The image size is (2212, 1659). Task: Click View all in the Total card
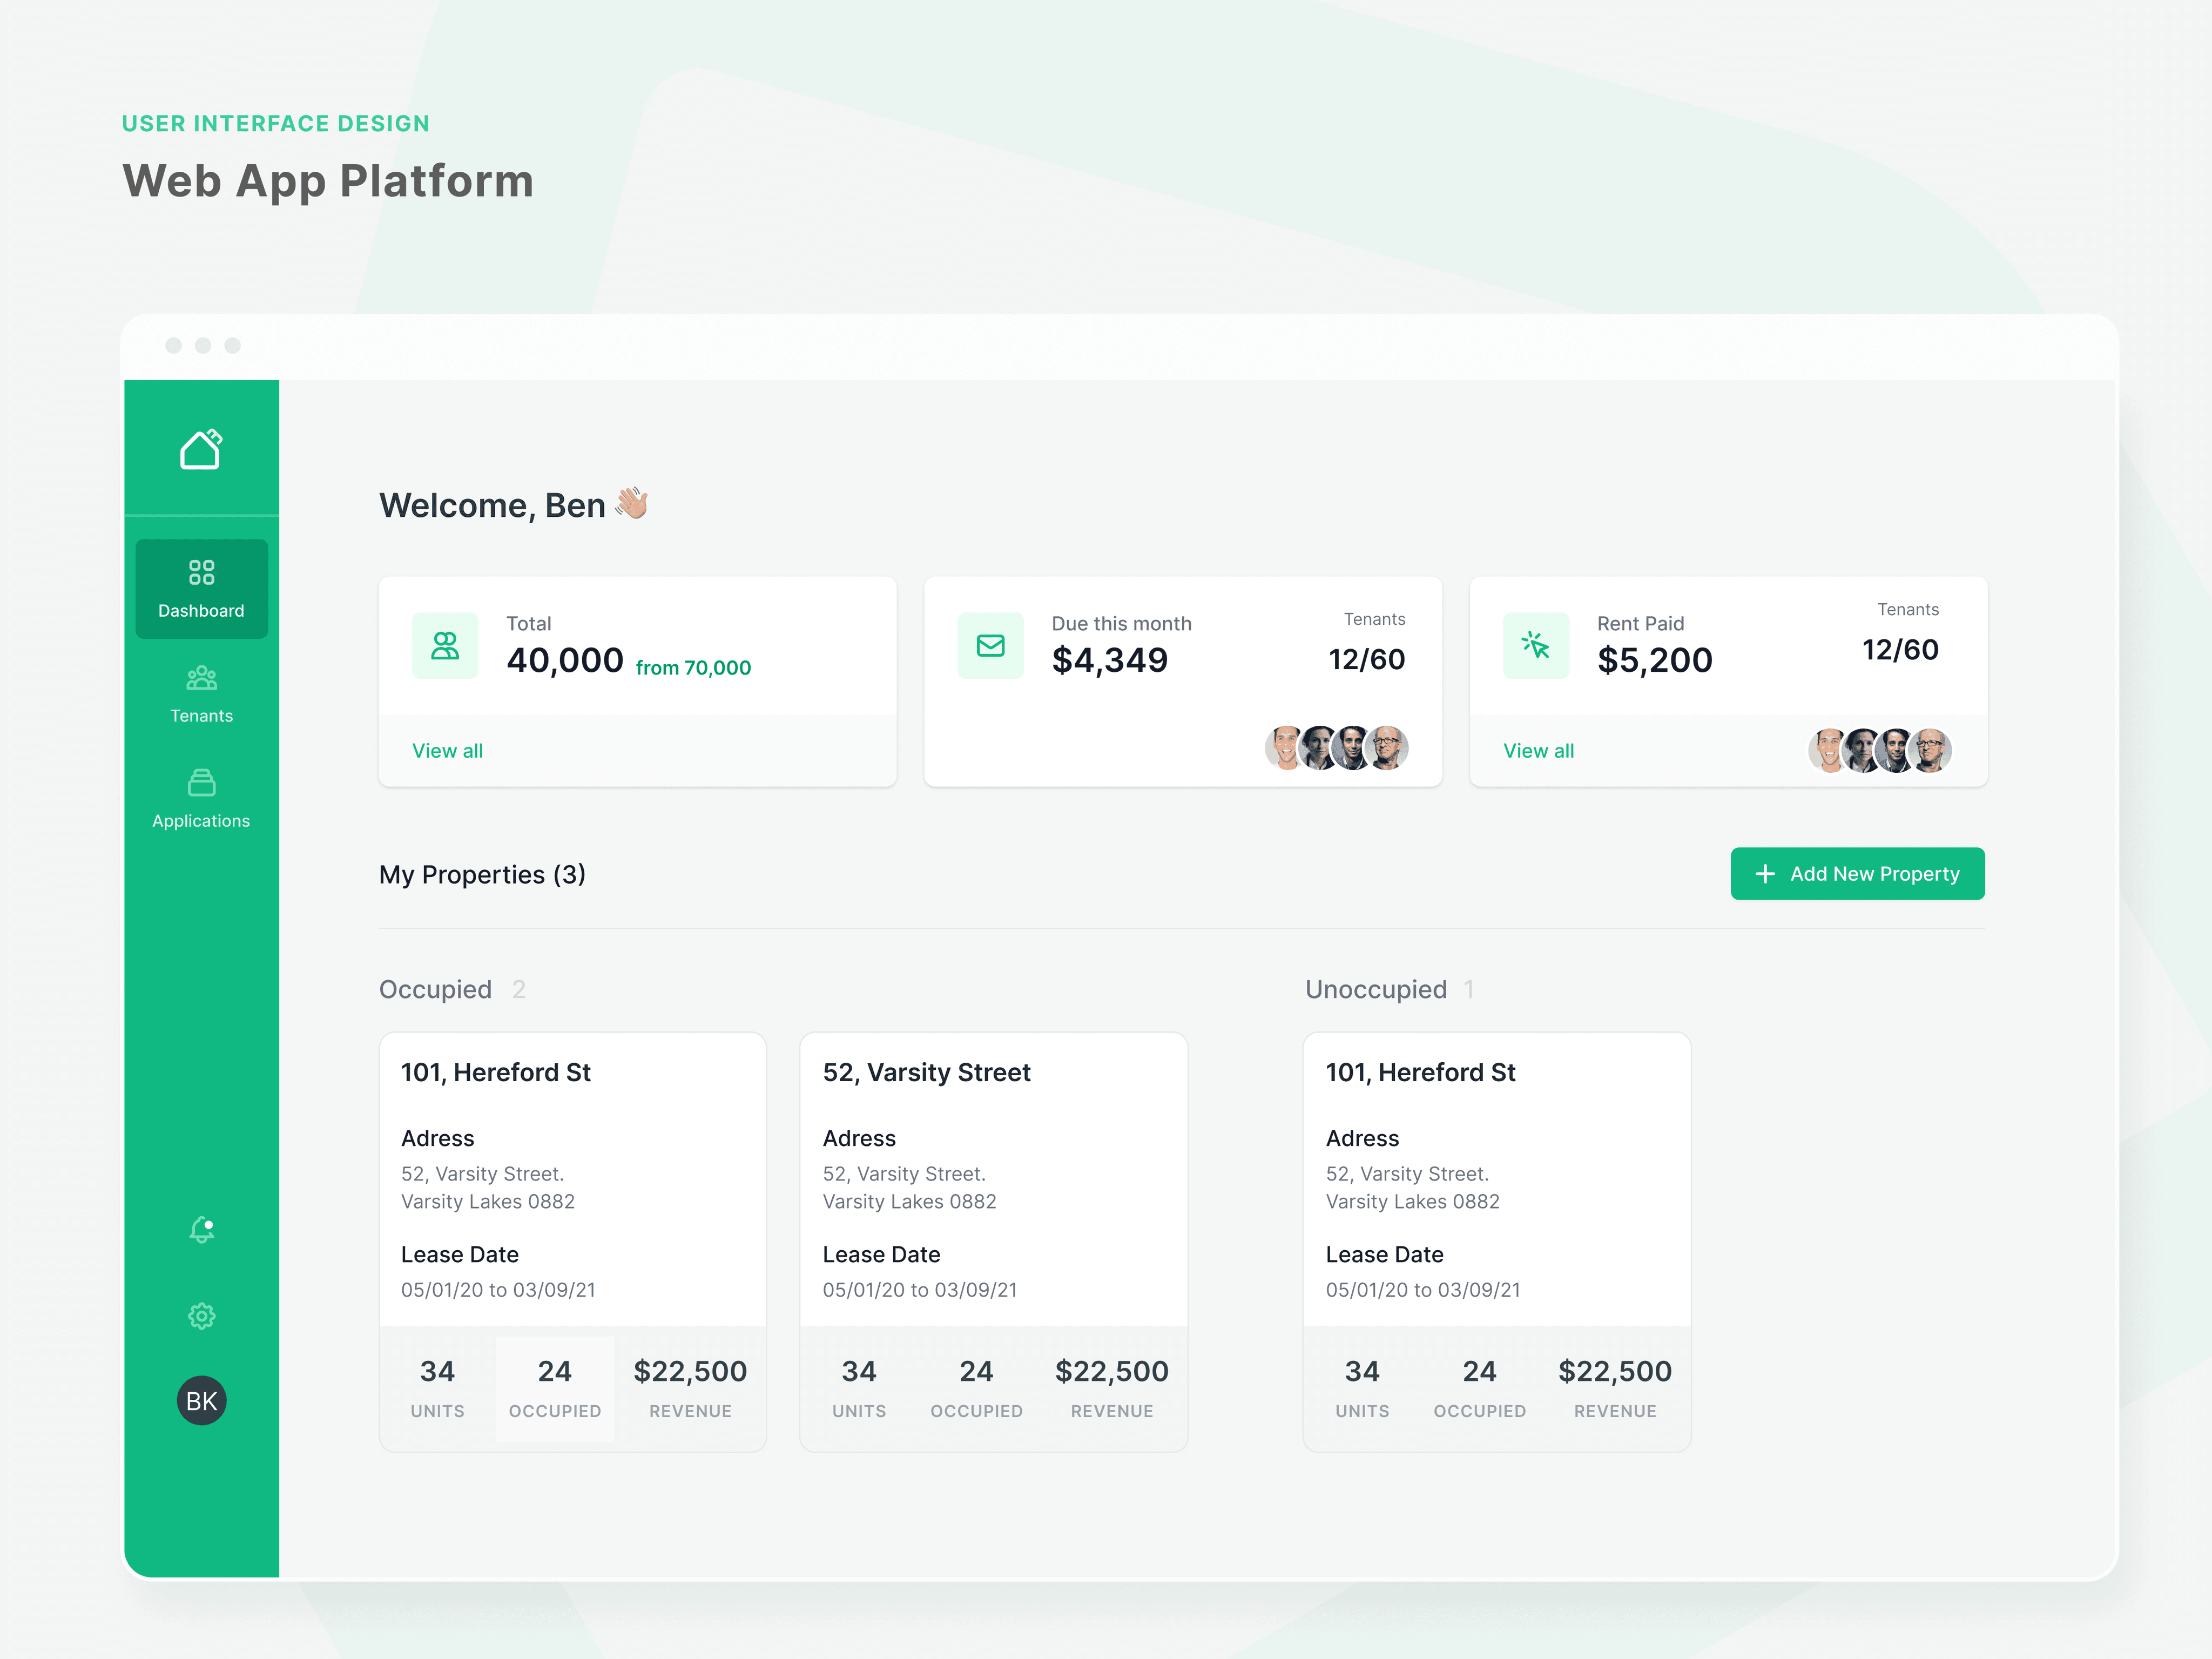coord(447,751)
